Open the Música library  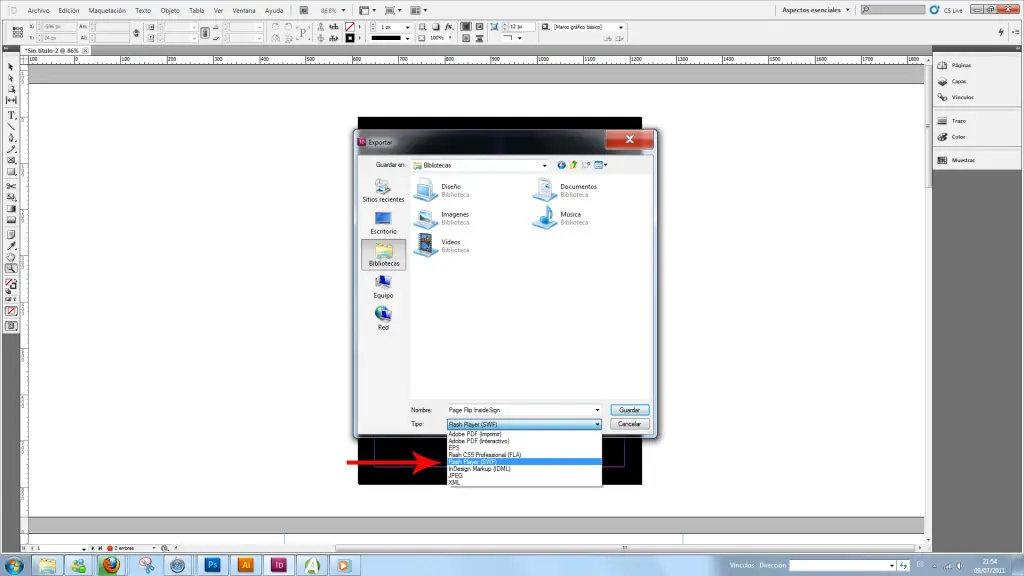click(560, 218)
